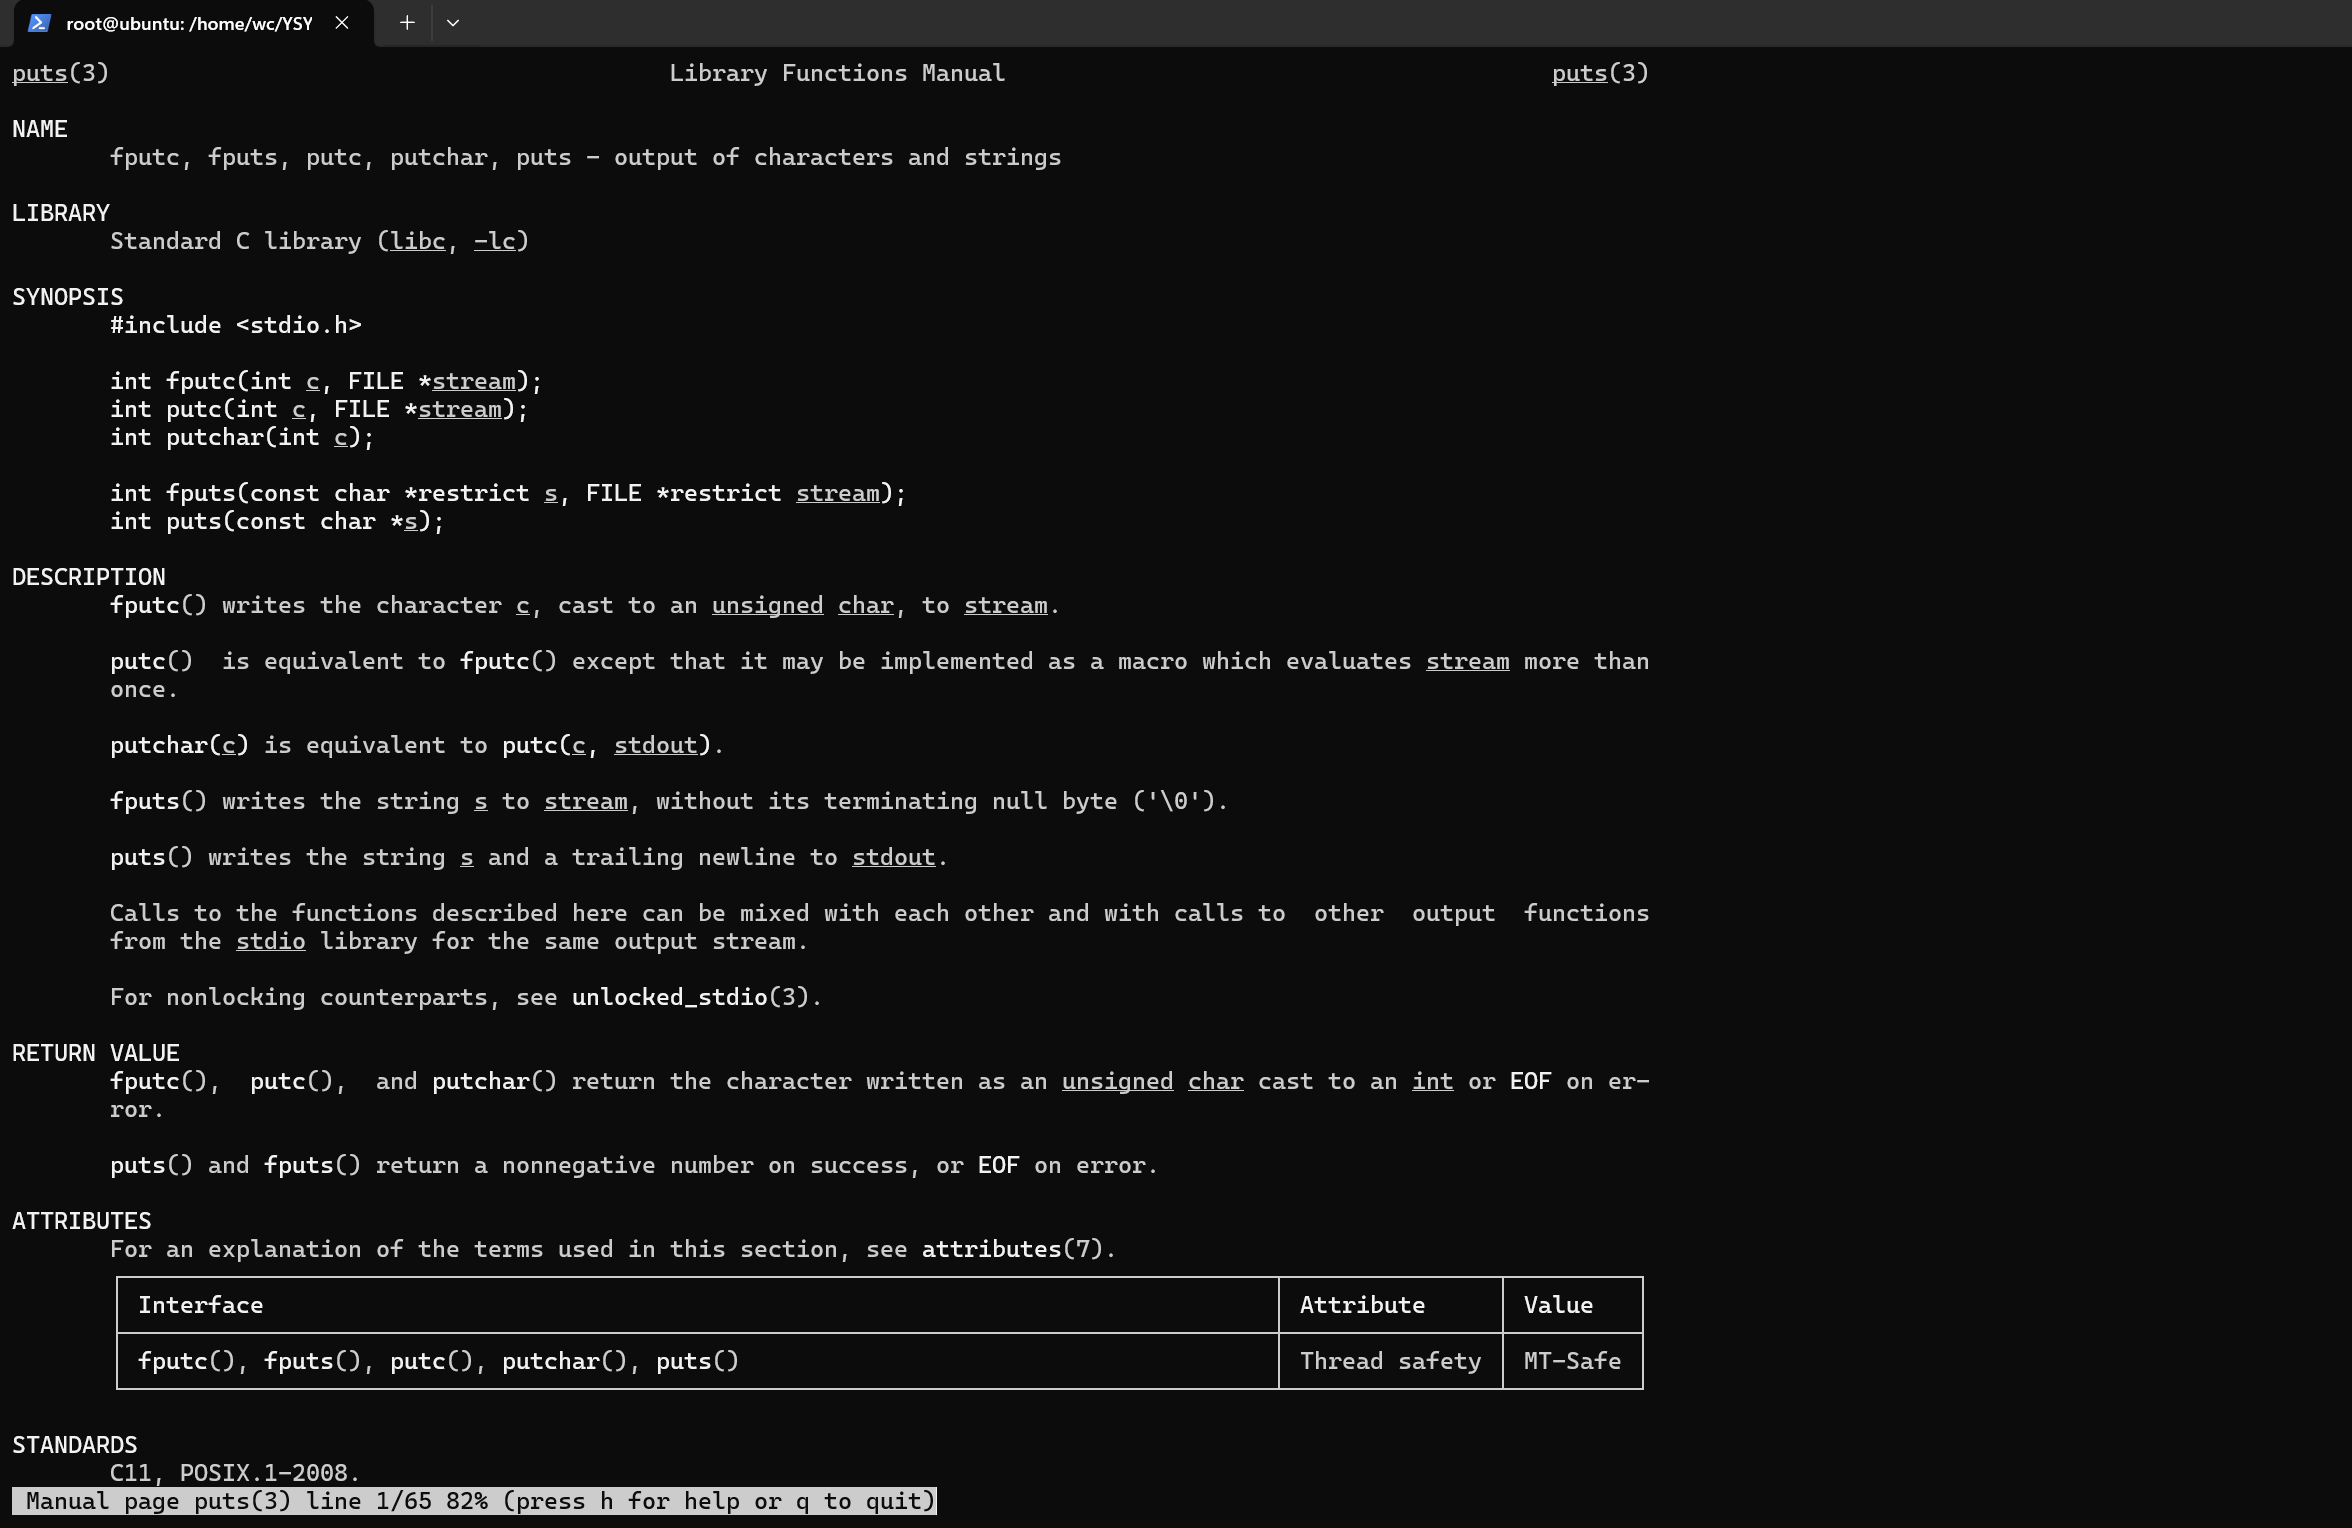This screenshot has width=2352, height=1528.
Task: Click the MT-Safe value table cell
Action: [x=1572, y=1361]
